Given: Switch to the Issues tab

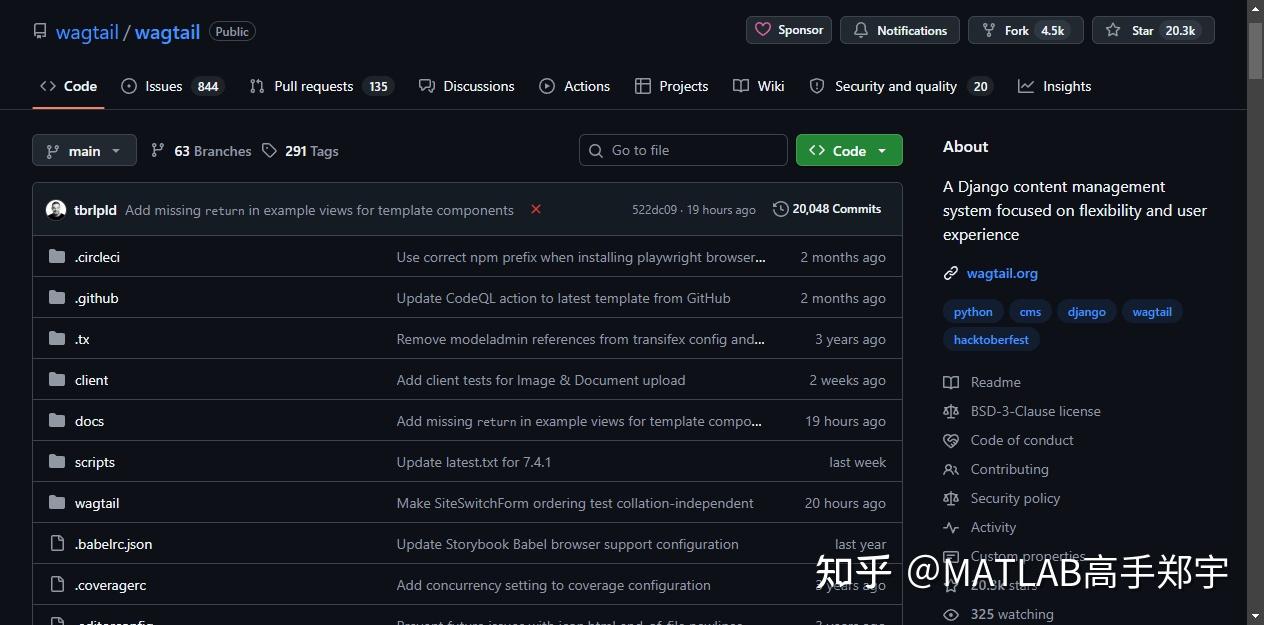Looking at the screenshot, I should 172,86.
